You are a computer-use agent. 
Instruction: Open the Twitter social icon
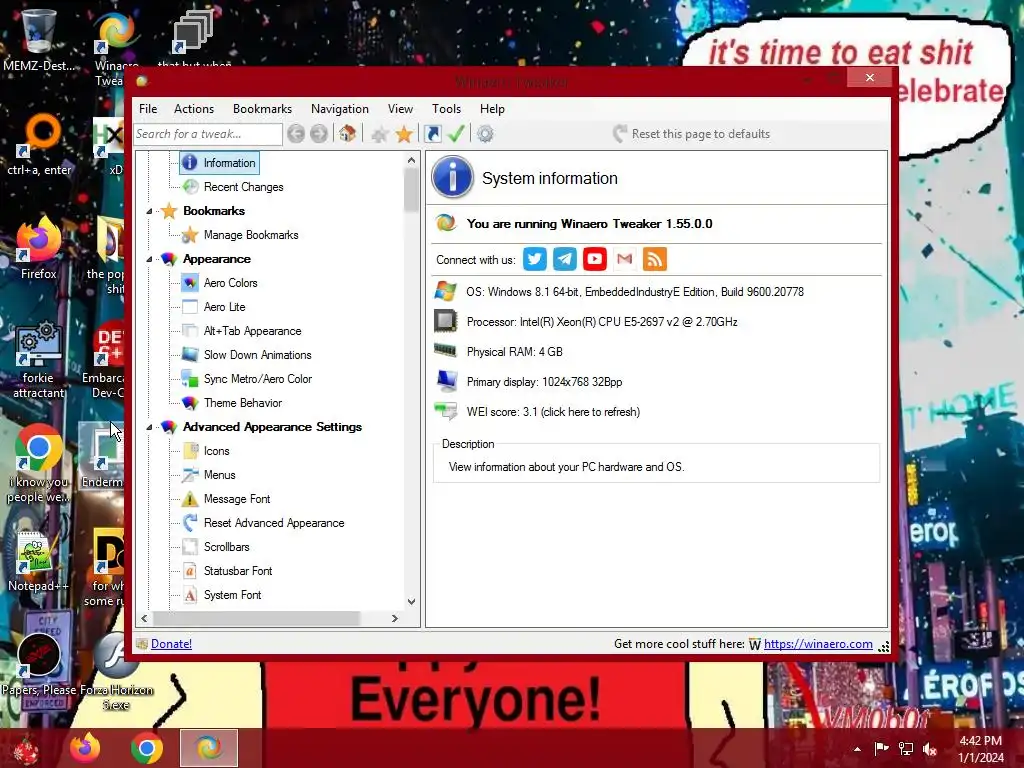pos(535,259)
